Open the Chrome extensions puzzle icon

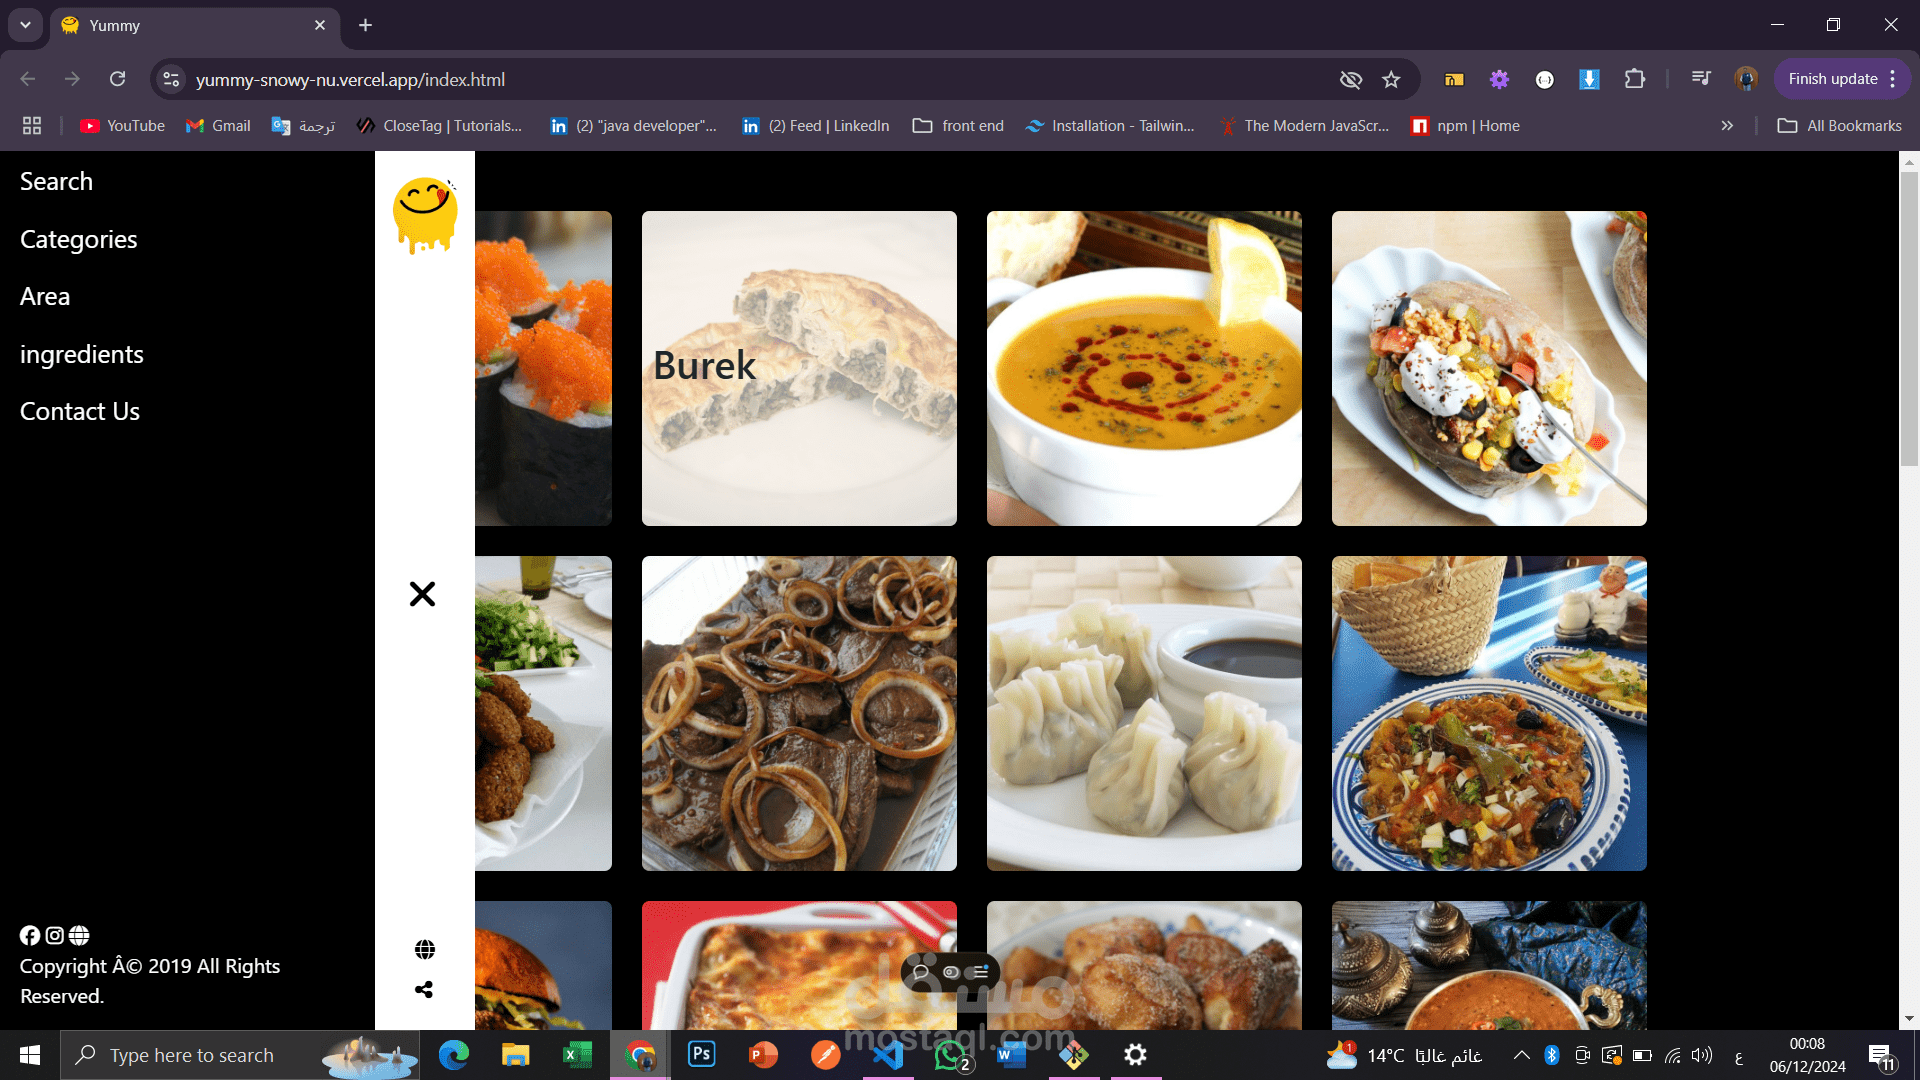coord(1635,79)
